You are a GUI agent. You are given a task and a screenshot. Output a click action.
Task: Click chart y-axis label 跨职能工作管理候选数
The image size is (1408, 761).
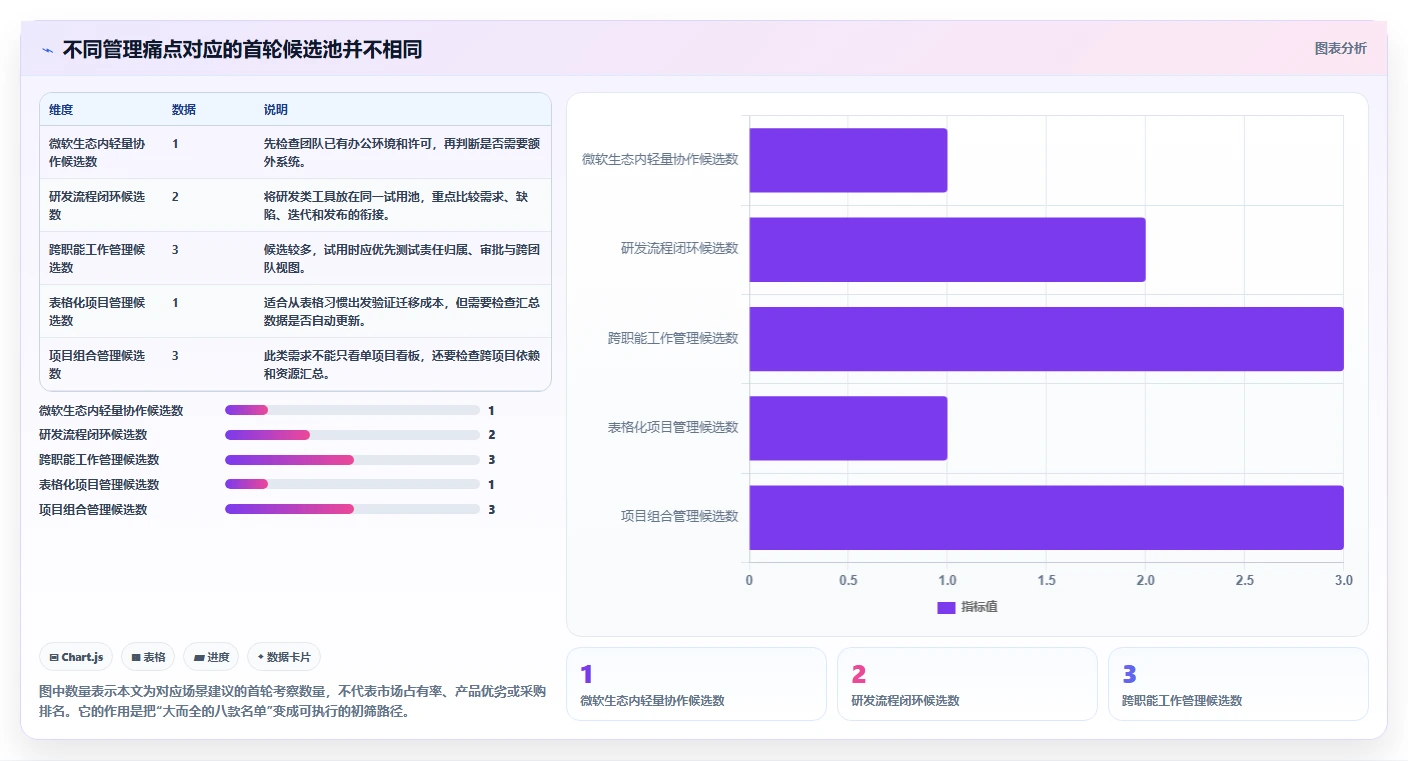[673, 339]
